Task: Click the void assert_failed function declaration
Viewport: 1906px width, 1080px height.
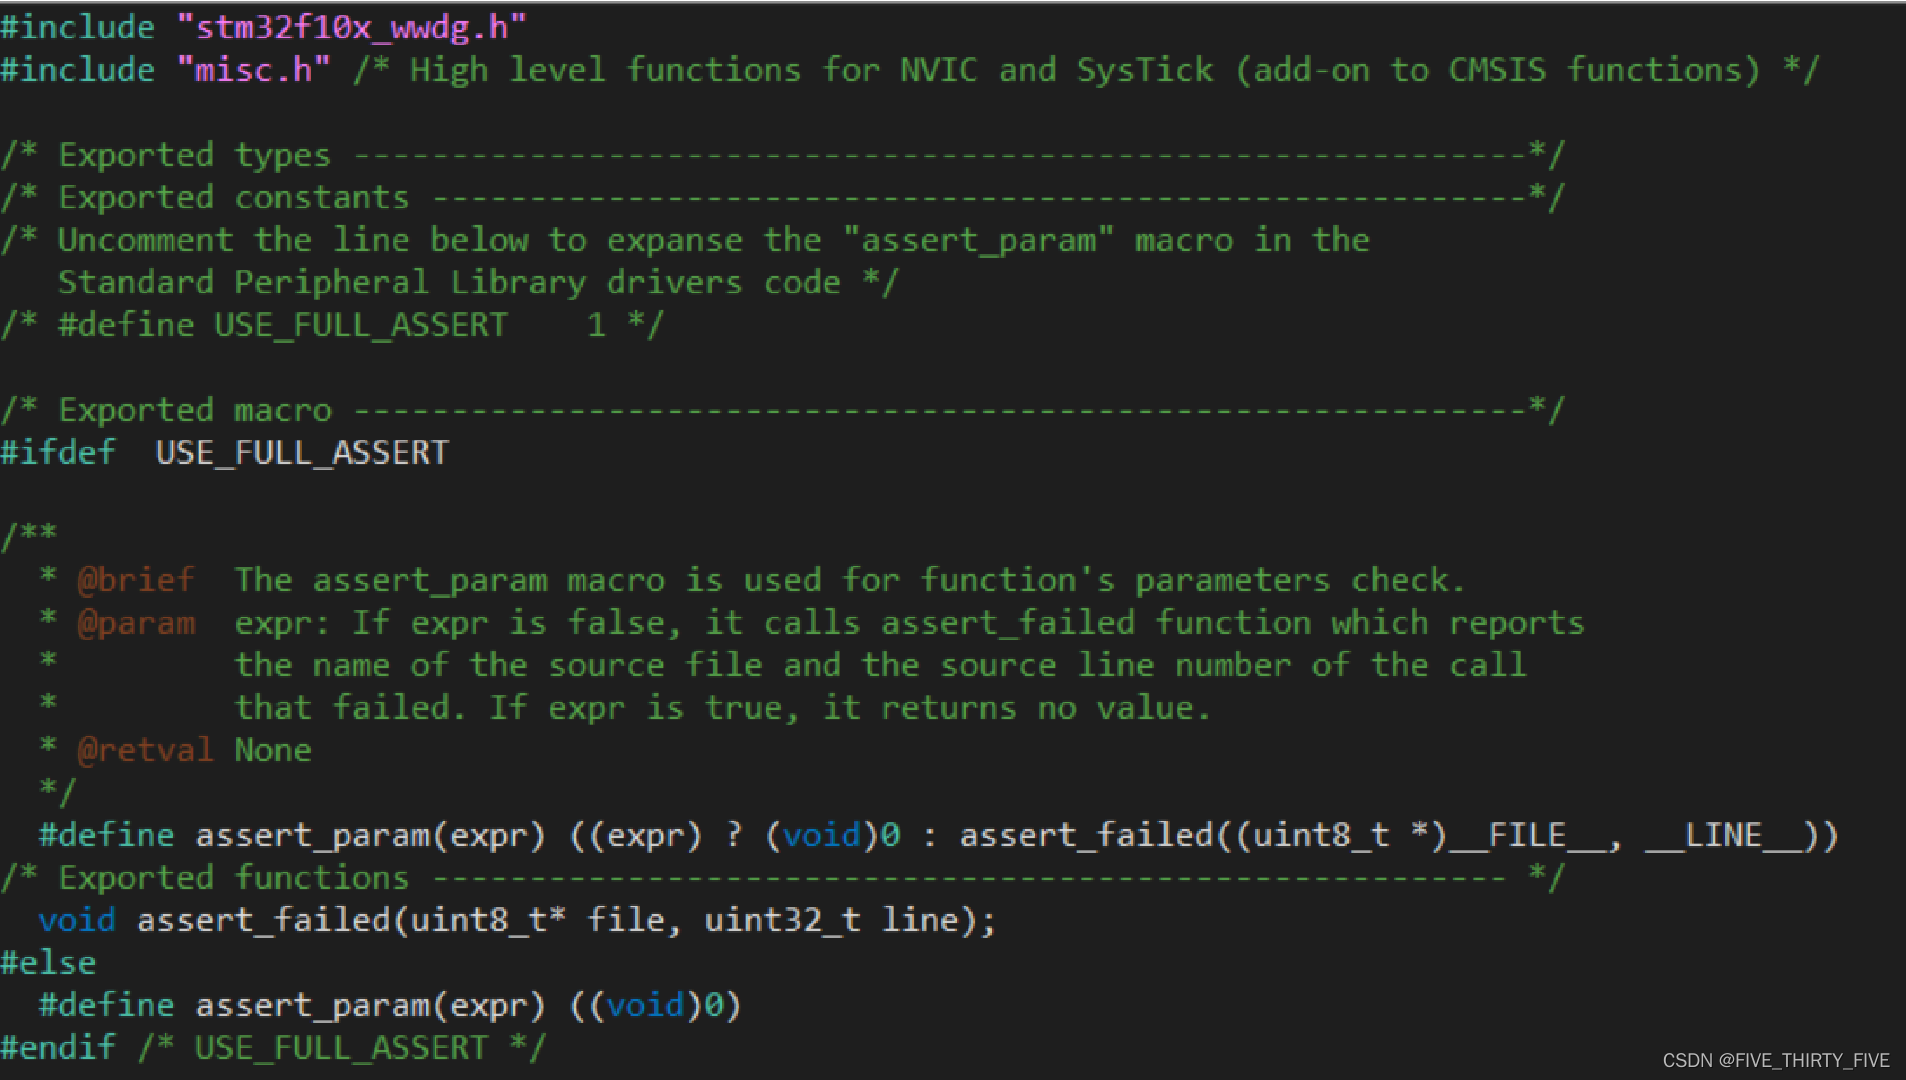Action: click(517, 920)
